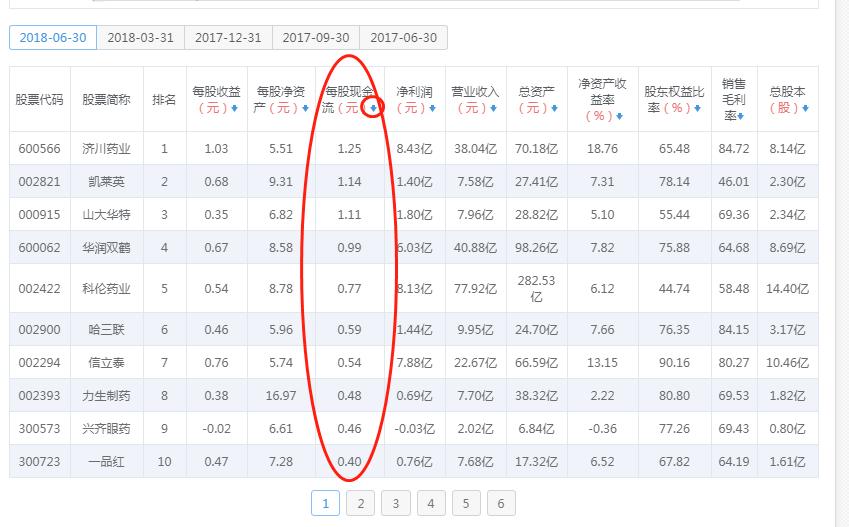Sort by 总股本 arrow icon
This screenshot has width=849, height=527.
tap(806, 108)
